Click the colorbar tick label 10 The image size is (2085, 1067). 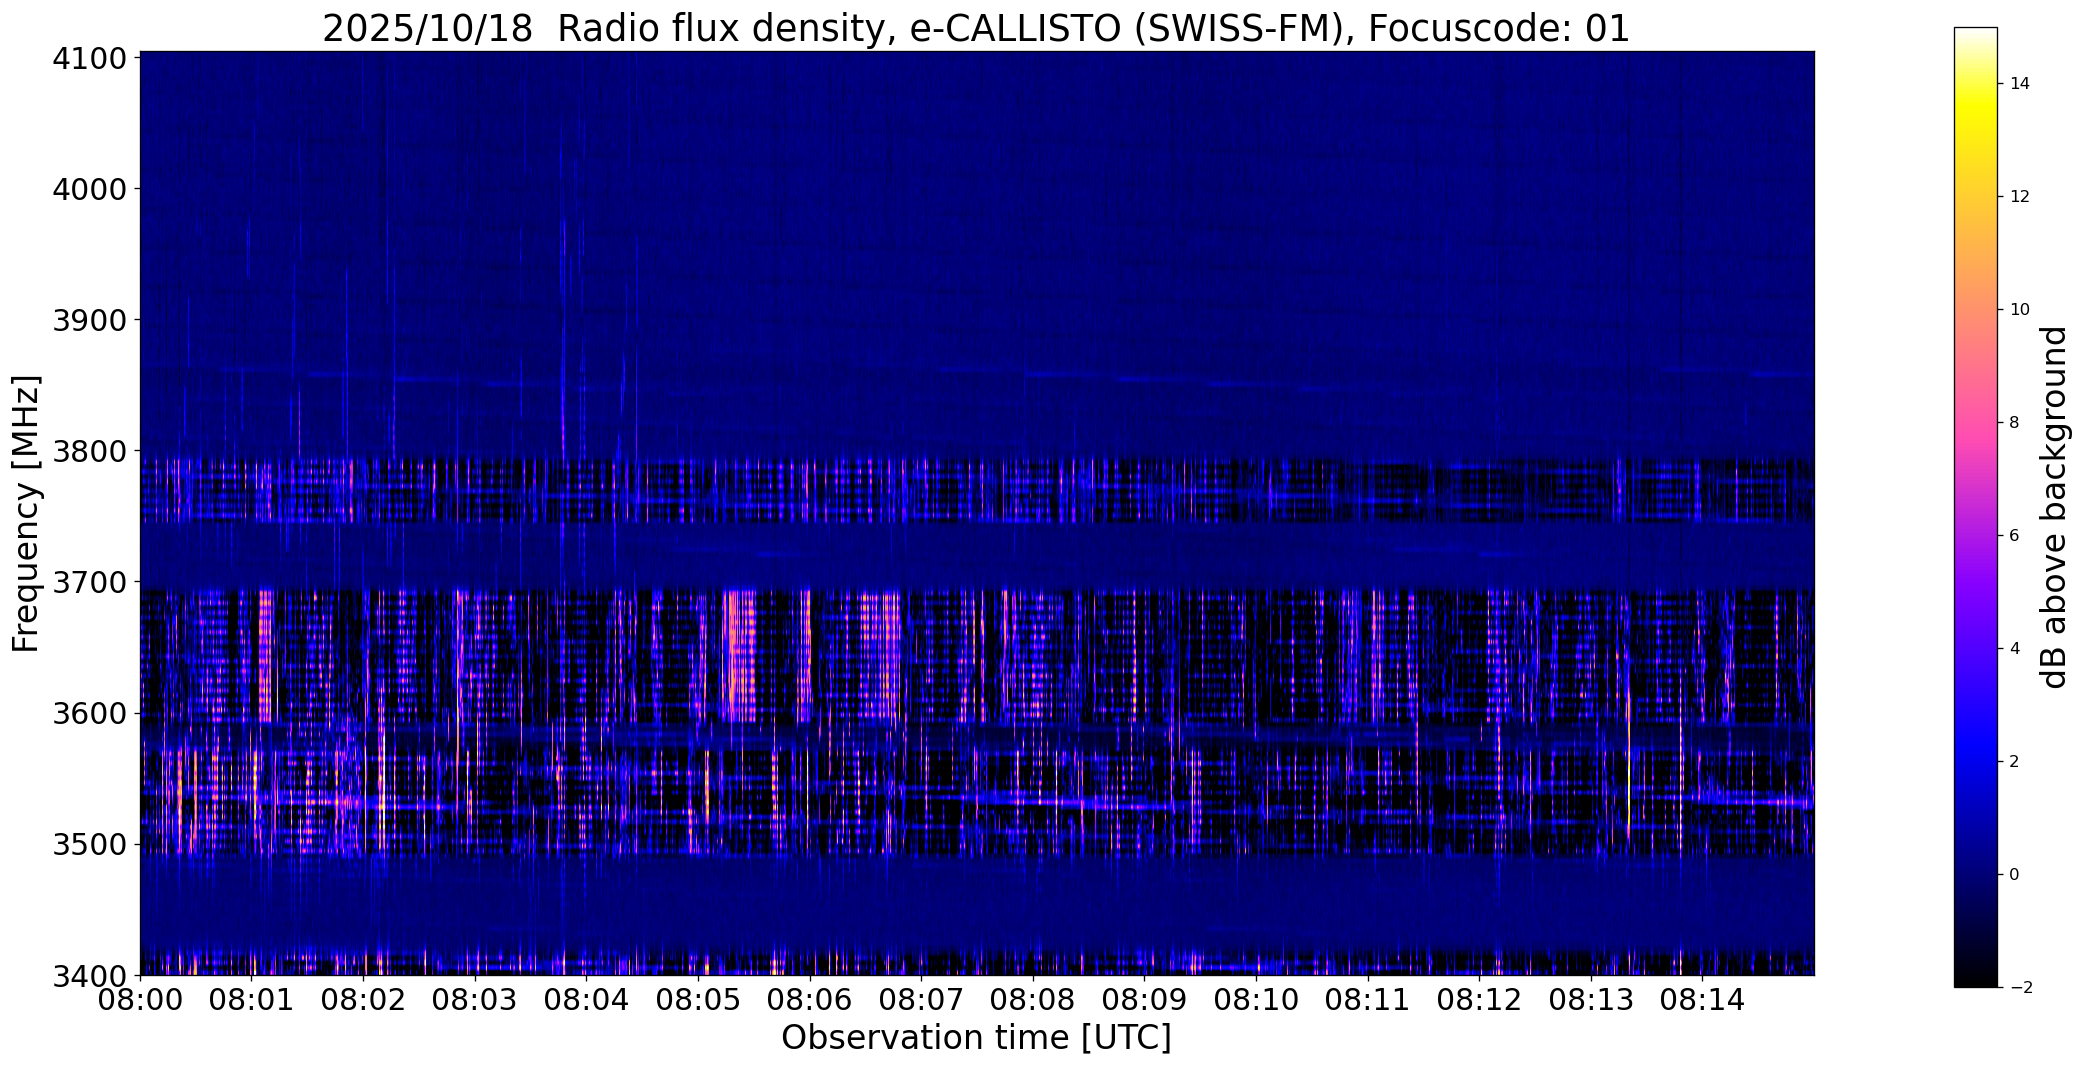pyautogui.click(x=2020, y=310)
